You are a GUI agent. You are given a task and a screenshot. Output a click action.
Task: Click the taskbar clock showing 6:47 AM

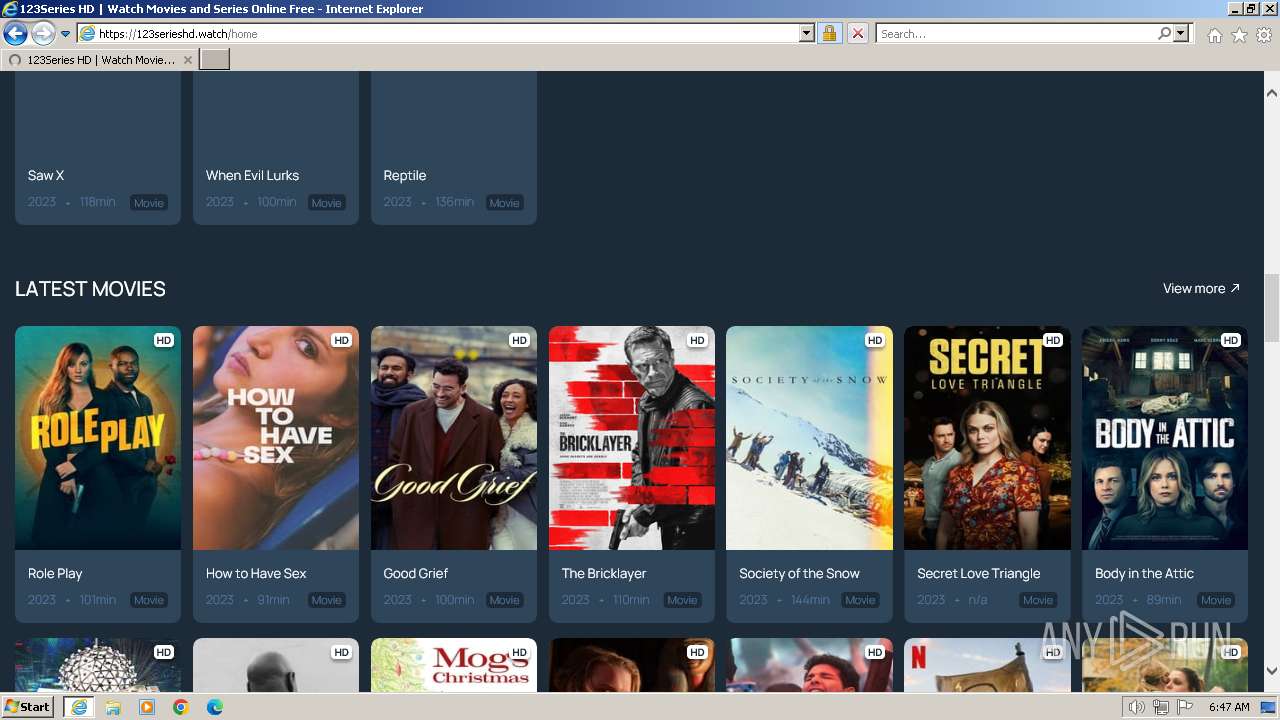click(x=1229, y=707)
